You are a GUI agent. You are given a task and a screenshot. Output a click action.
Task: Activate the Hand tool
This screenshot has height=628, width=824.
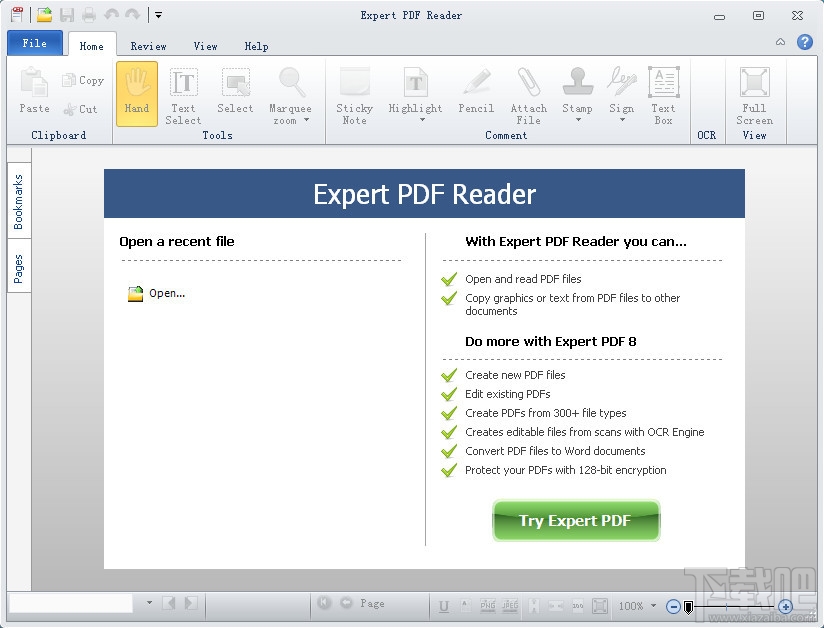coord(137,94)
